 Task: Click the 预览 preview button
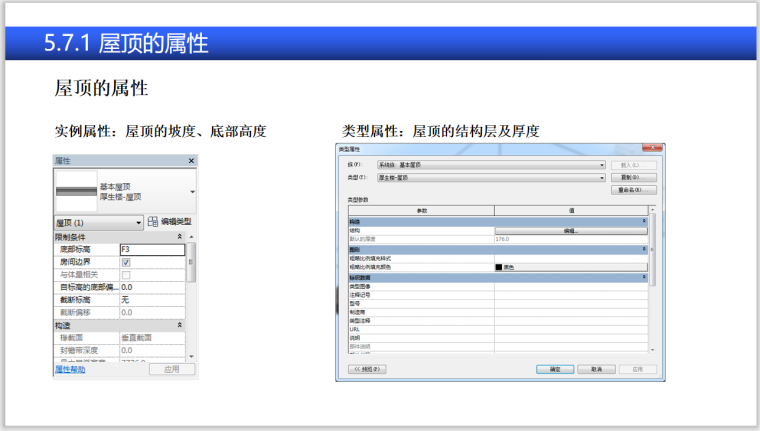point(366,369)
